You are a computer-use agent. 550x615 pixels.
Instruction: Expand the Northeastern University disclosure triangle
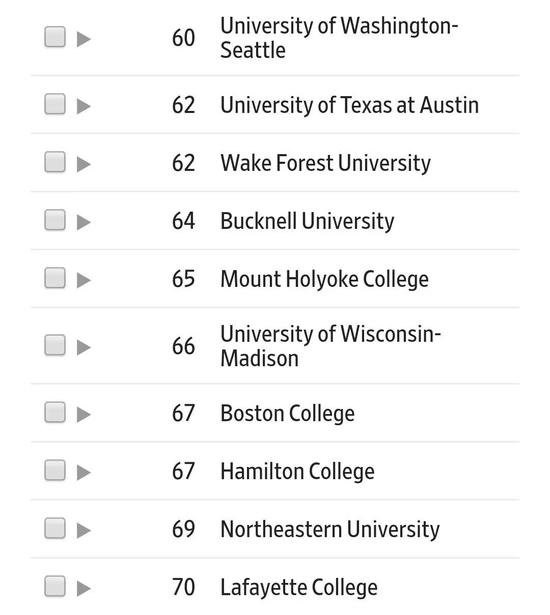tap(84, 531)
